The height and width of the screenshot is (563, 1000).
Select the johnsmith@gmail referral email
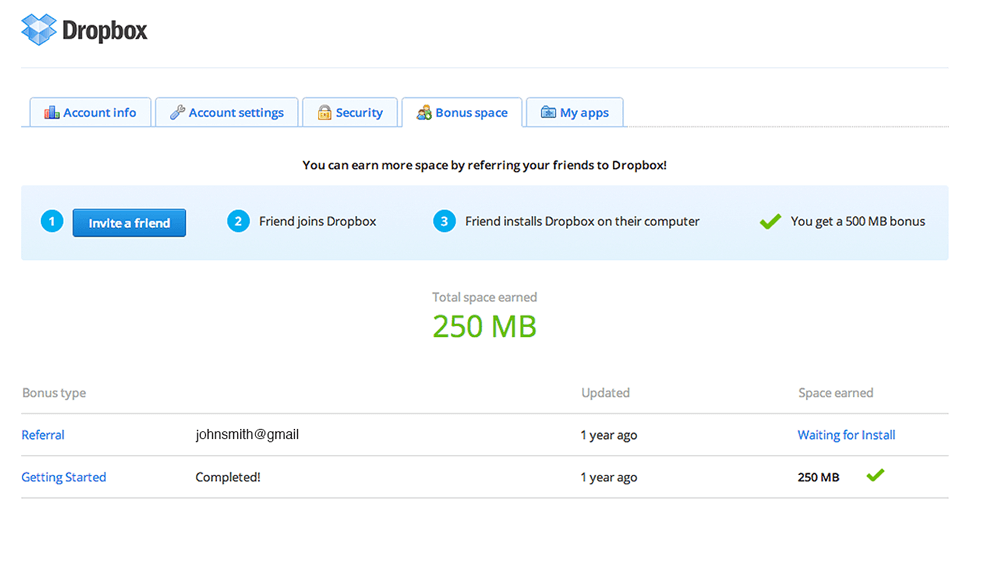point(247,435)
